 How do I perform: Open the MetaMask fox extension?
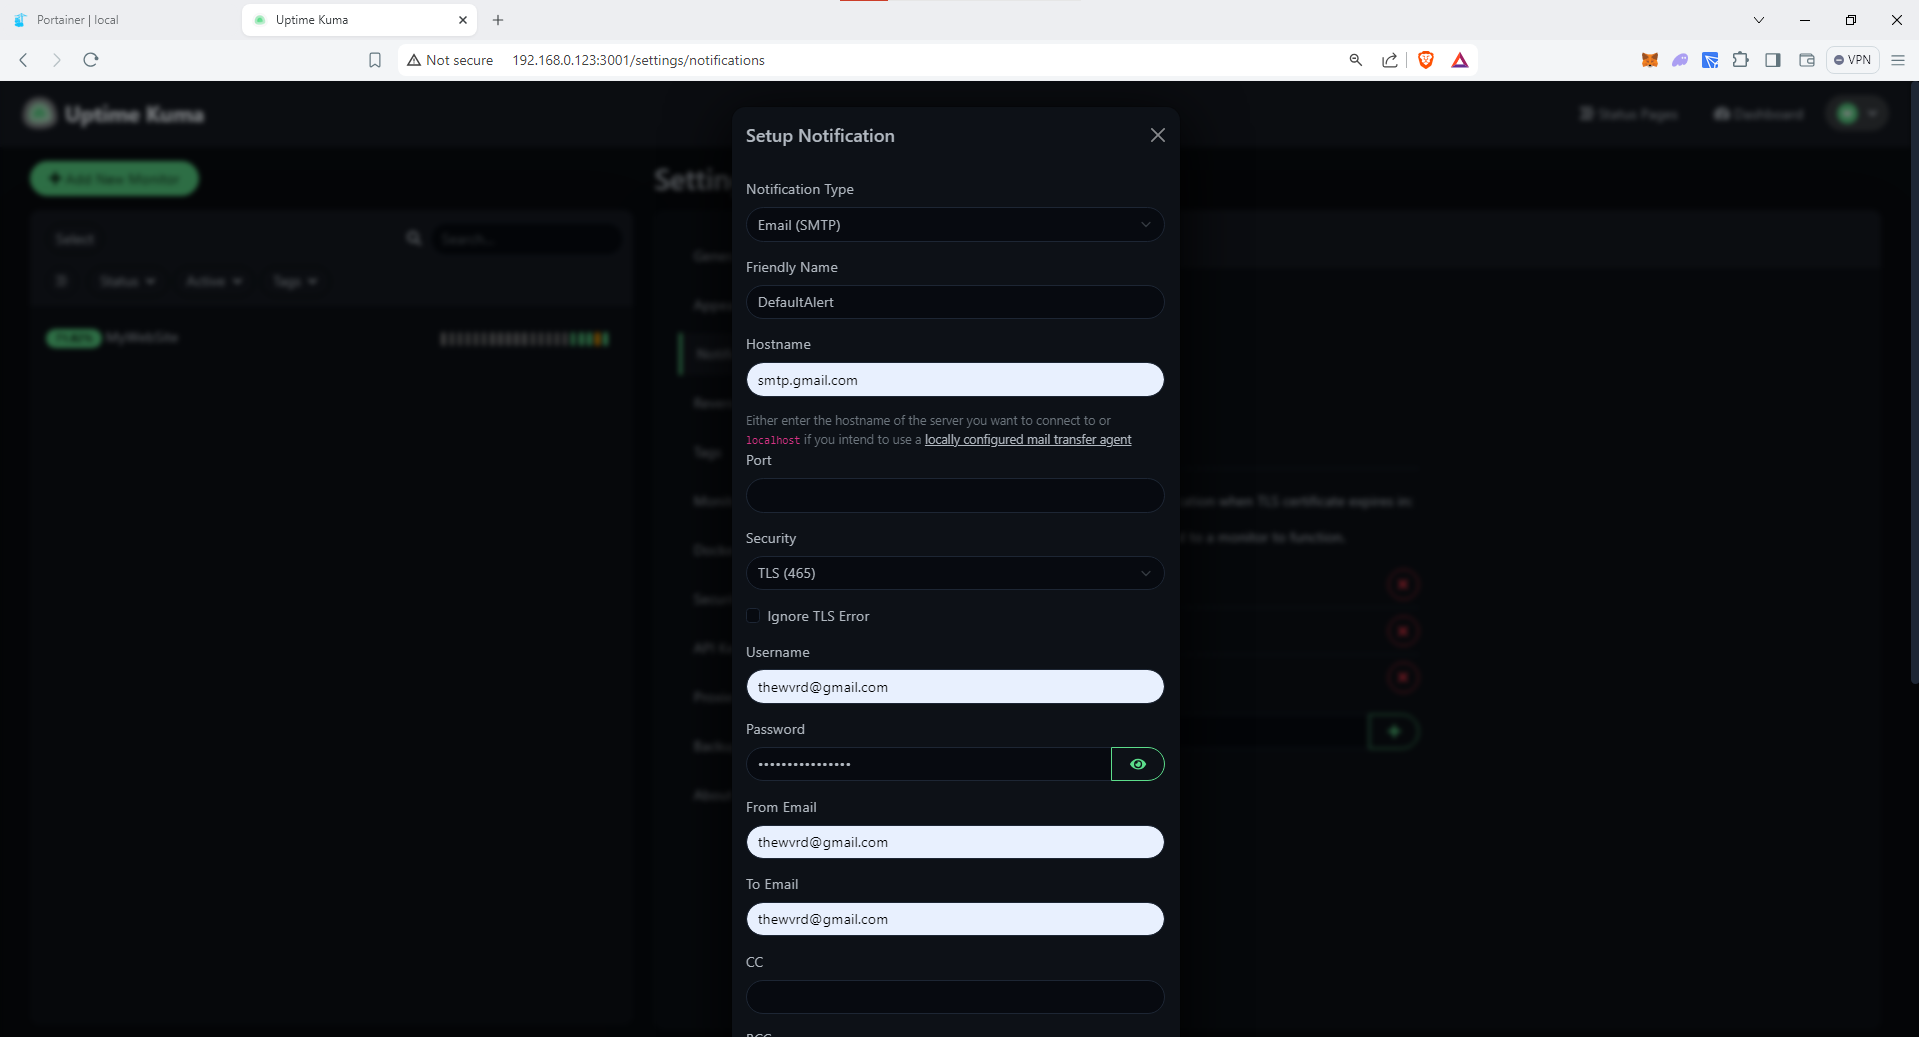[1650, 60]
